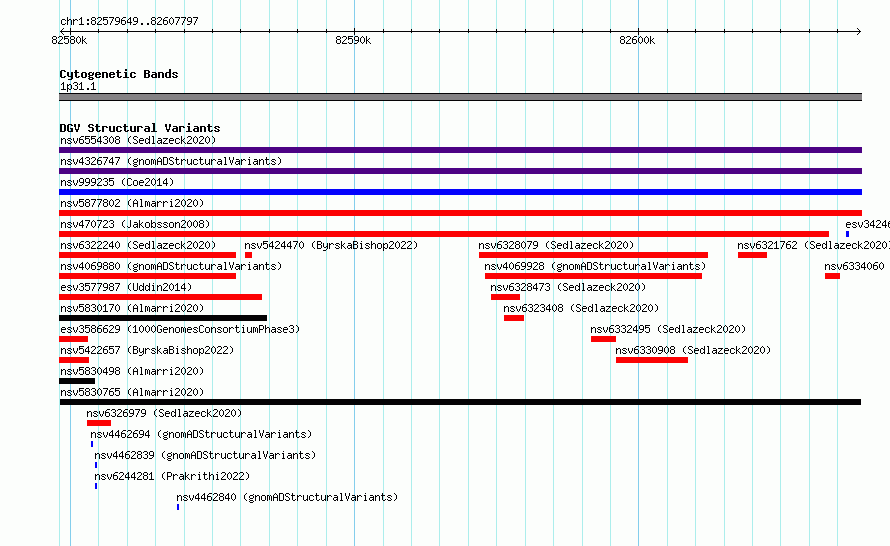Open the nsv4069928 (gnomADStructuralVariants) label
Viewport: 890px width, 546px height.
[x=595, y=266]
